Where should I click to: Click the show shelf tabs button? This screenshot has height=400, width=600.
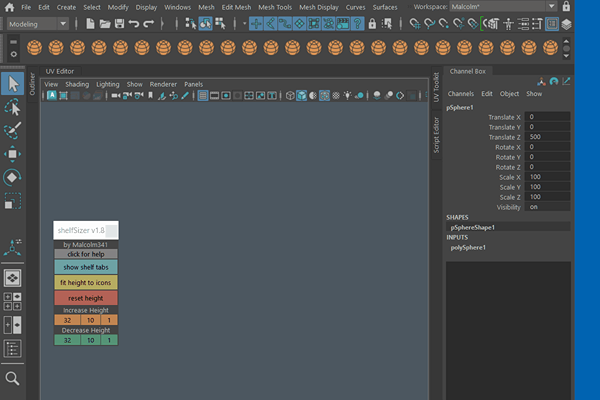coord(85,268)
